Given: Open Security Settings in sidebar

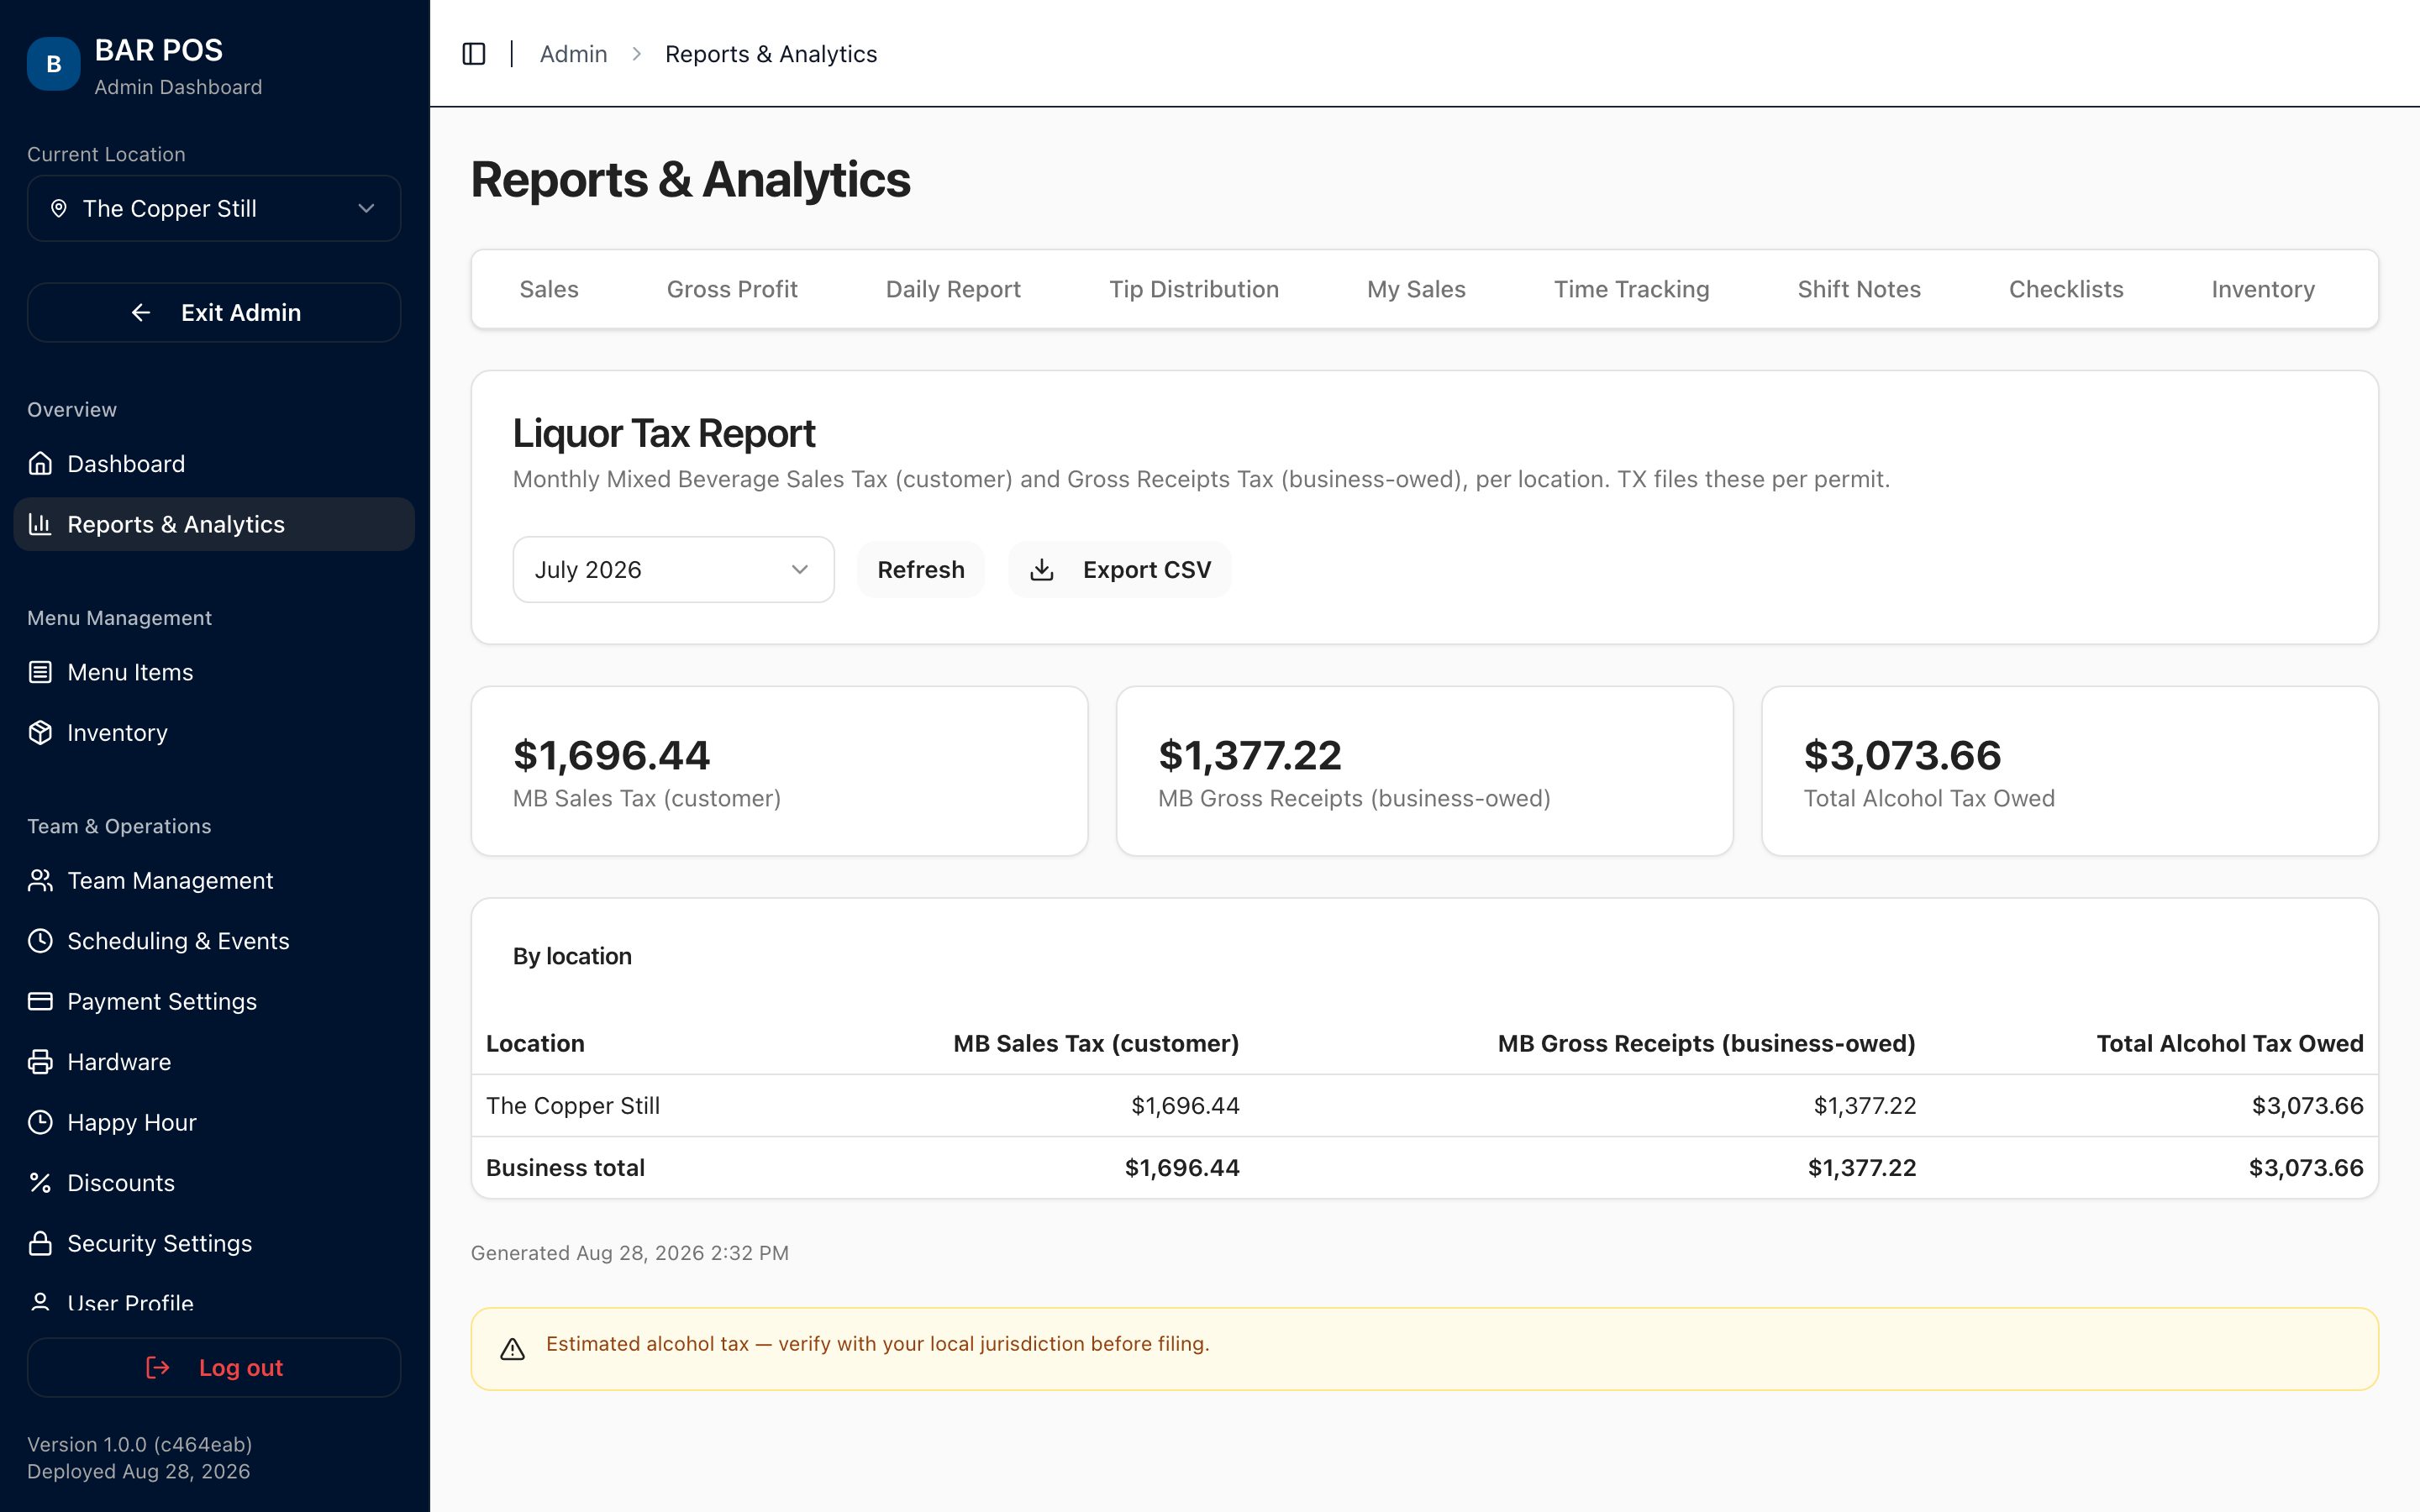Looking at the screenshot, I should pyautogui.click(x=214, y=1243).
